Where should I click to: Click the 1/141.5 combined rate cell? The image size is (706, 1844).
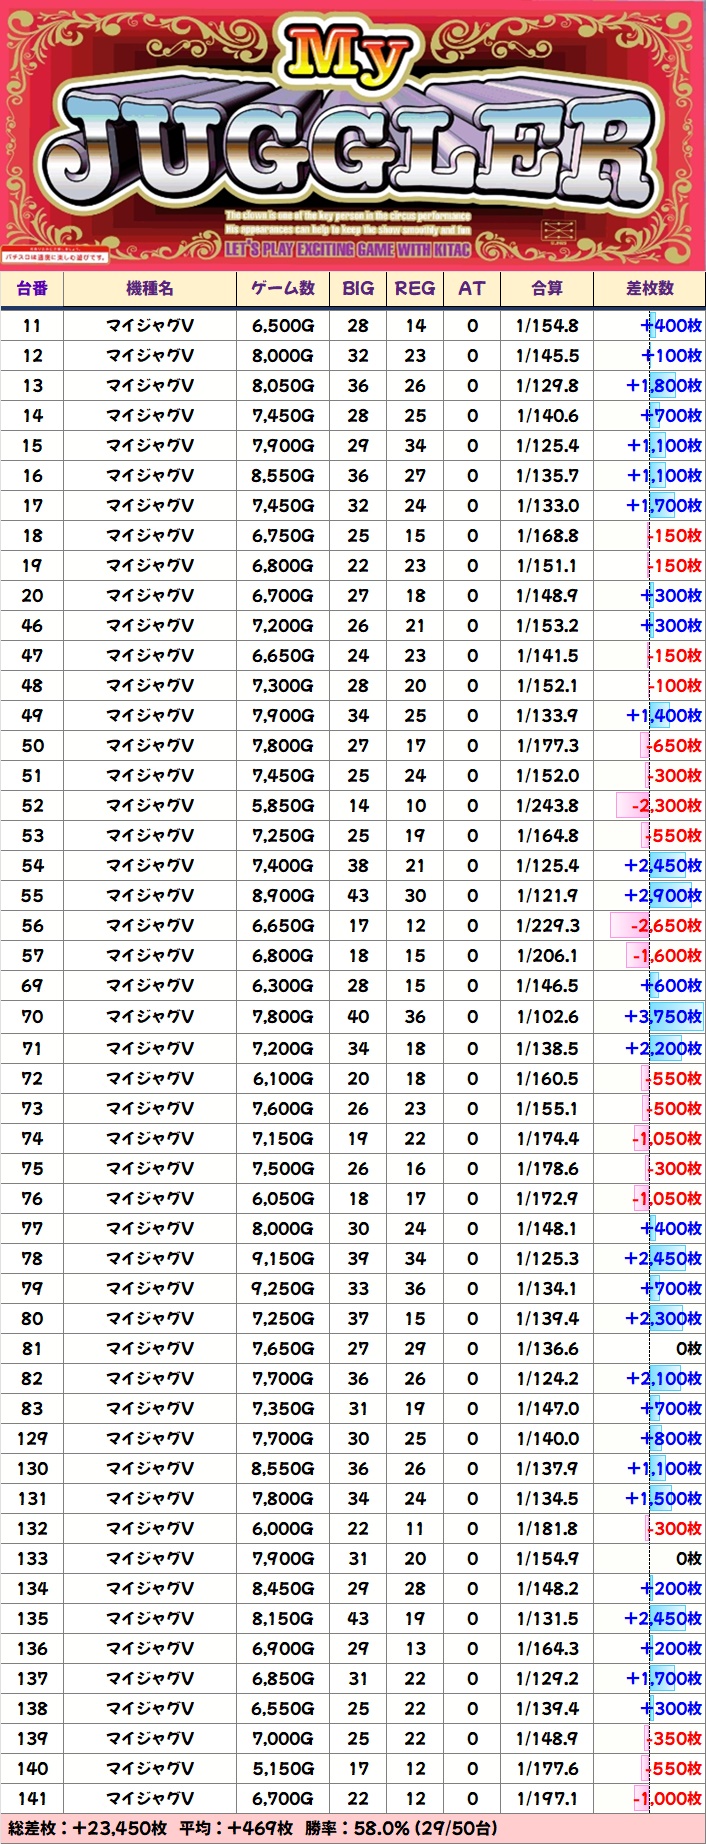tap(547, 656)
